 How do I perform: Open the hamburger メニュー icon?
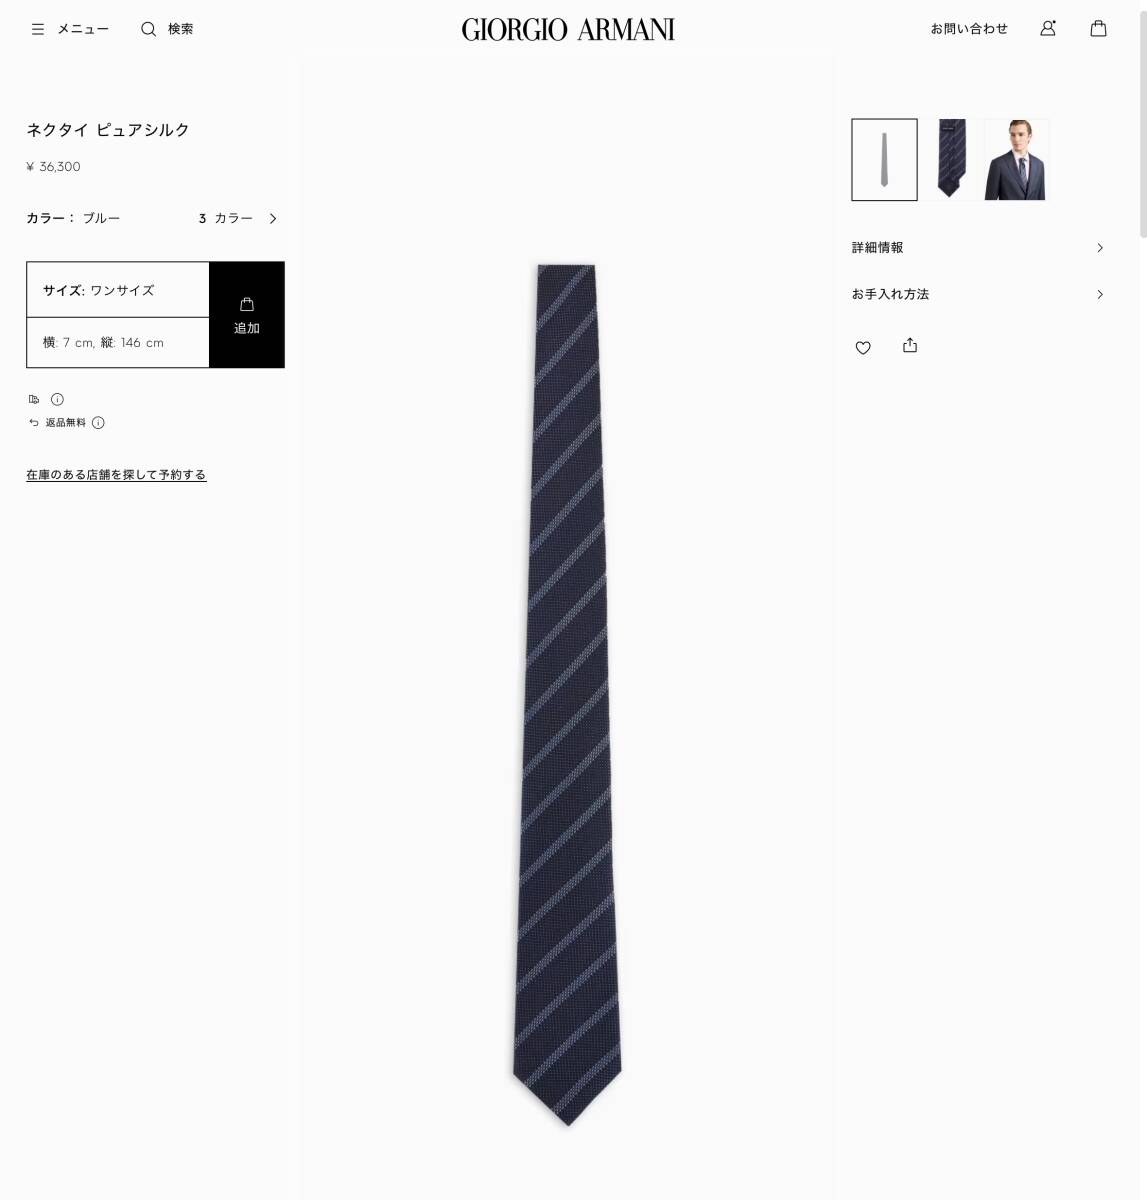pyautogui.click(x=38, y=29)
